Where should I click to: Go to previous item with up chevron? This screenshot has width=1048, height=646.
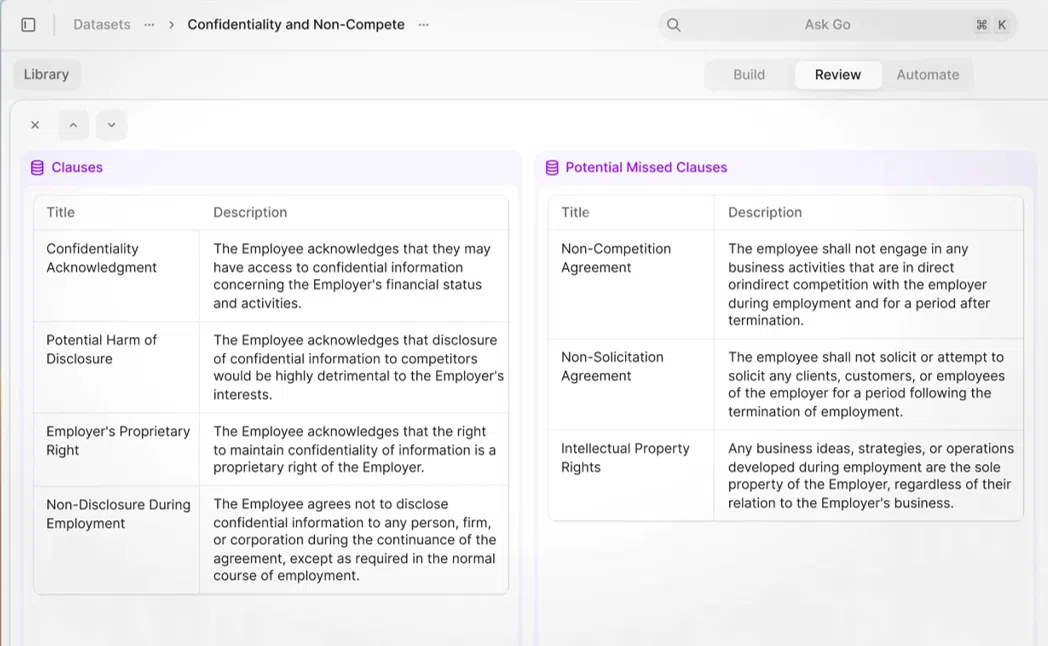click(73, 125)
